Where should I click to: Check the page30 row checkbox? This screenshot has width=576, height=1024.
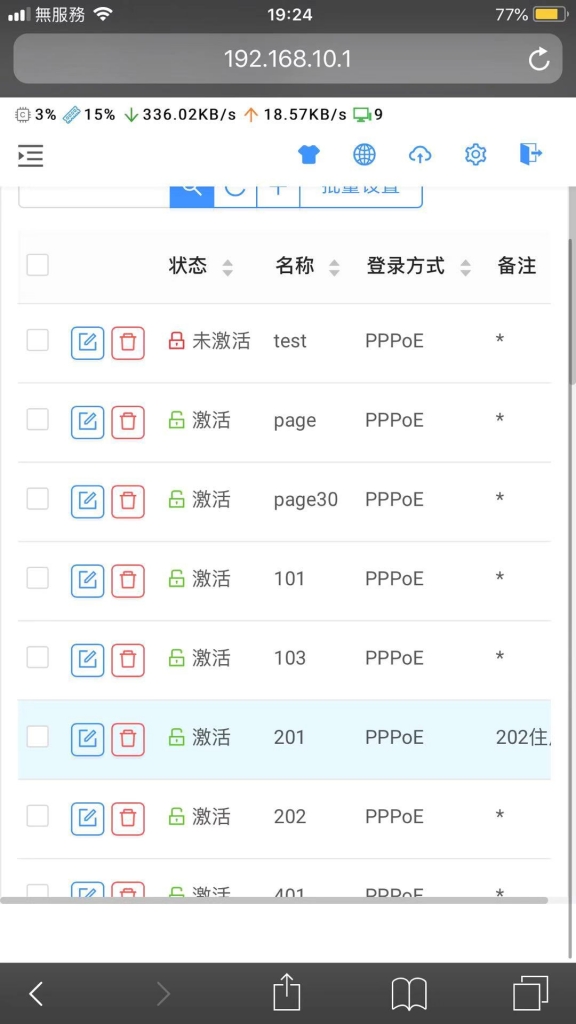coord(37,499)
